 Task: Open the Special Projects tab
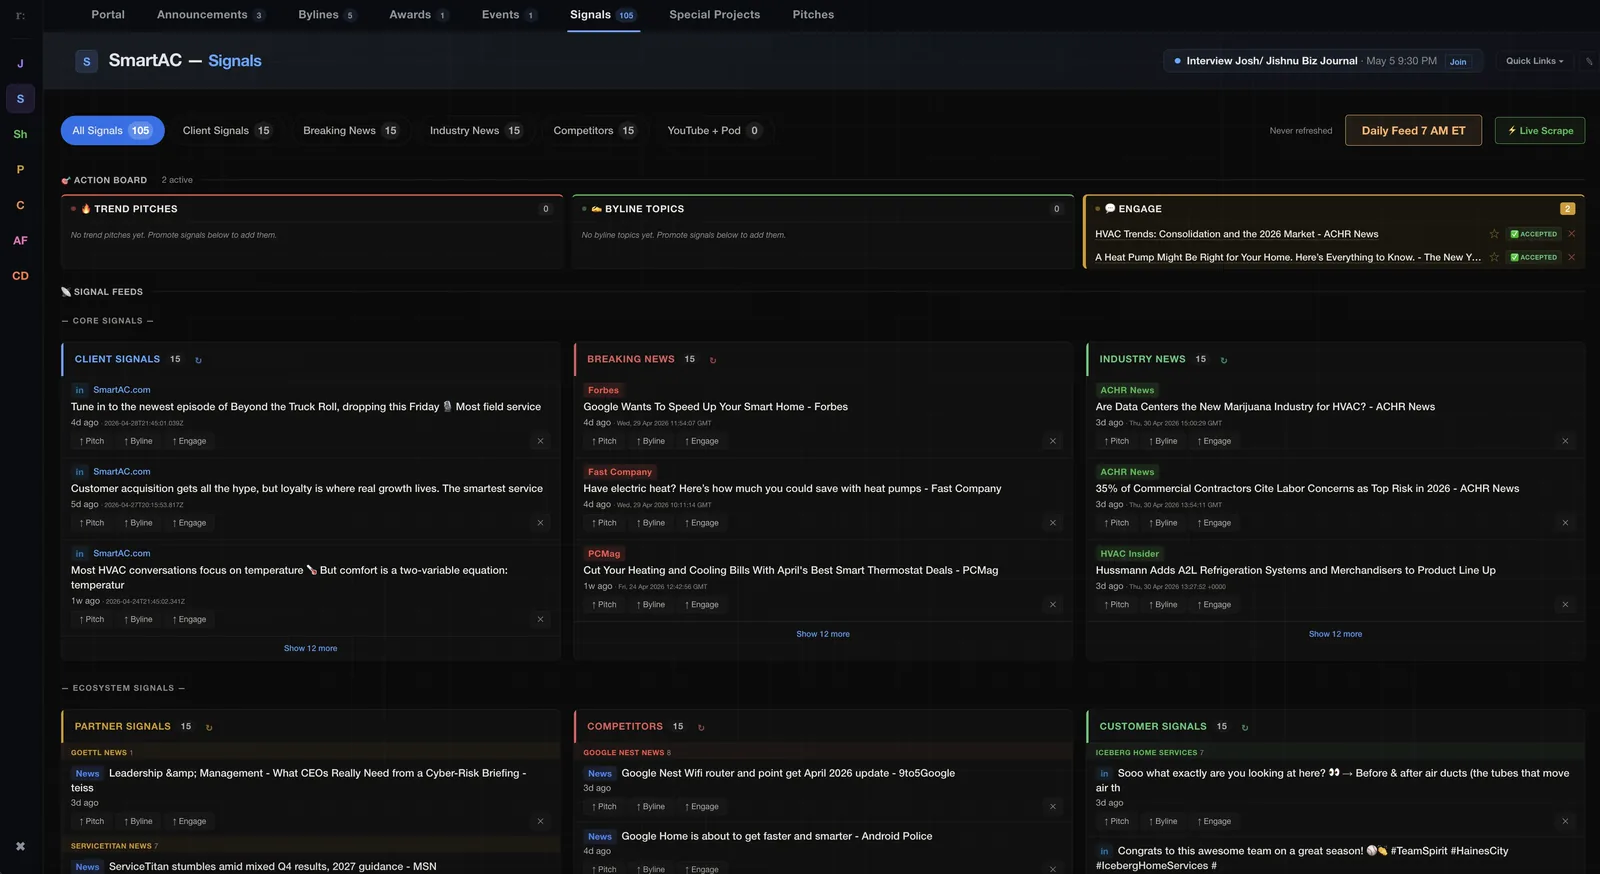(714, 15)
